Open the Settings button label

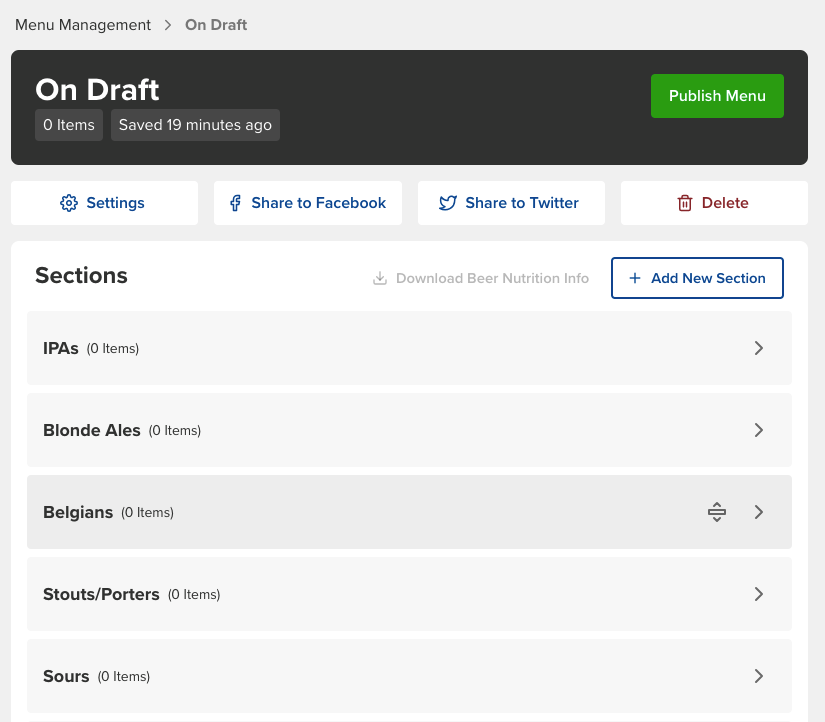115,203
